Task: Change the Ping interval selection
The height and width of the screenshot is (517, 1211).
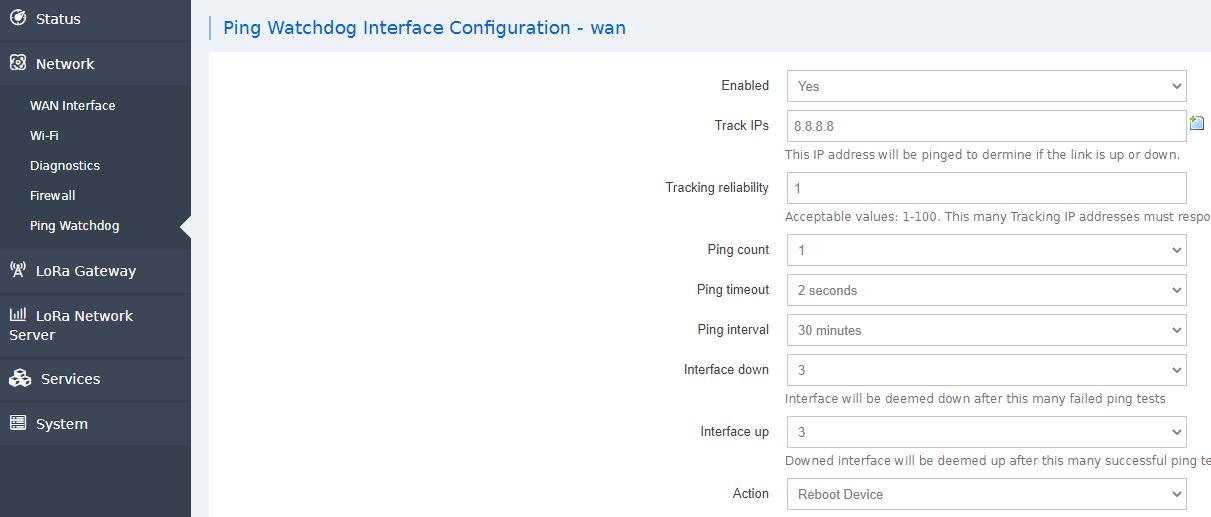Action: pyautogui.click(x=986, y=330)
